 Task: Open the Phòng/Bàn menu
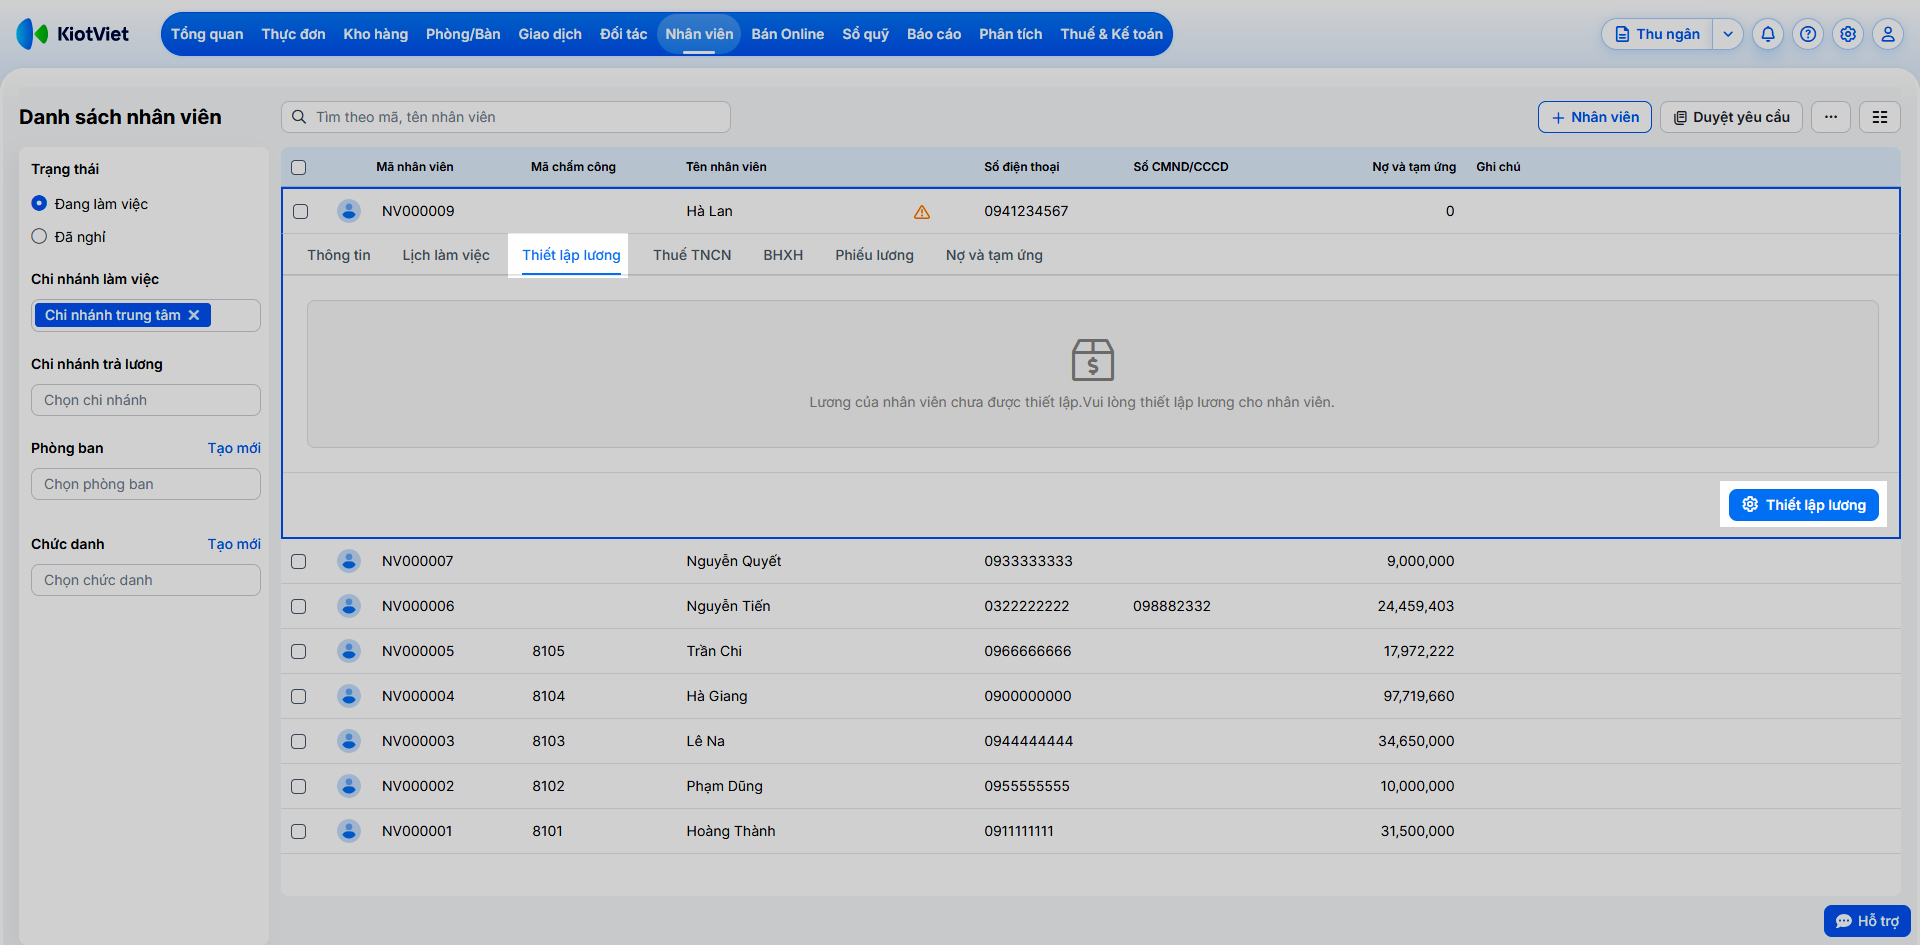point(463,34)
